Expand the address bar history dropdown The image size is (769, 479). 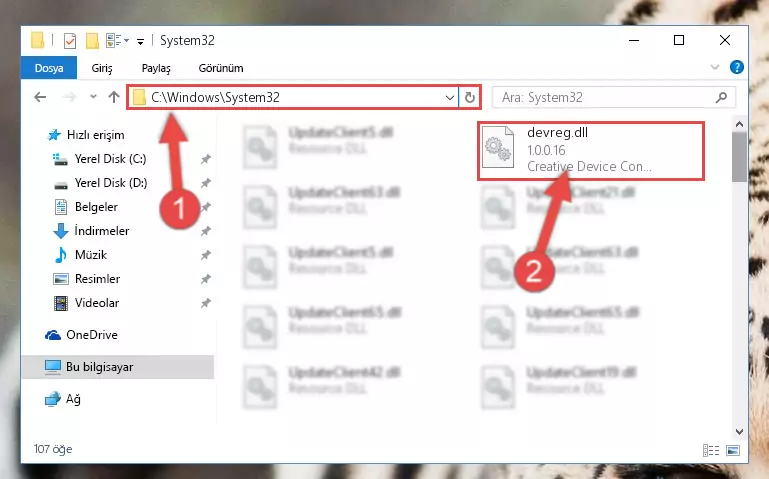(449, 98)
